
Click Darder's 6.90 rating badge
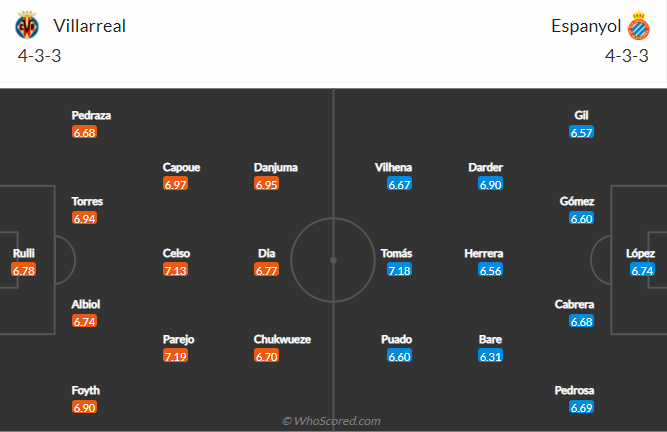tap(490, 185)
